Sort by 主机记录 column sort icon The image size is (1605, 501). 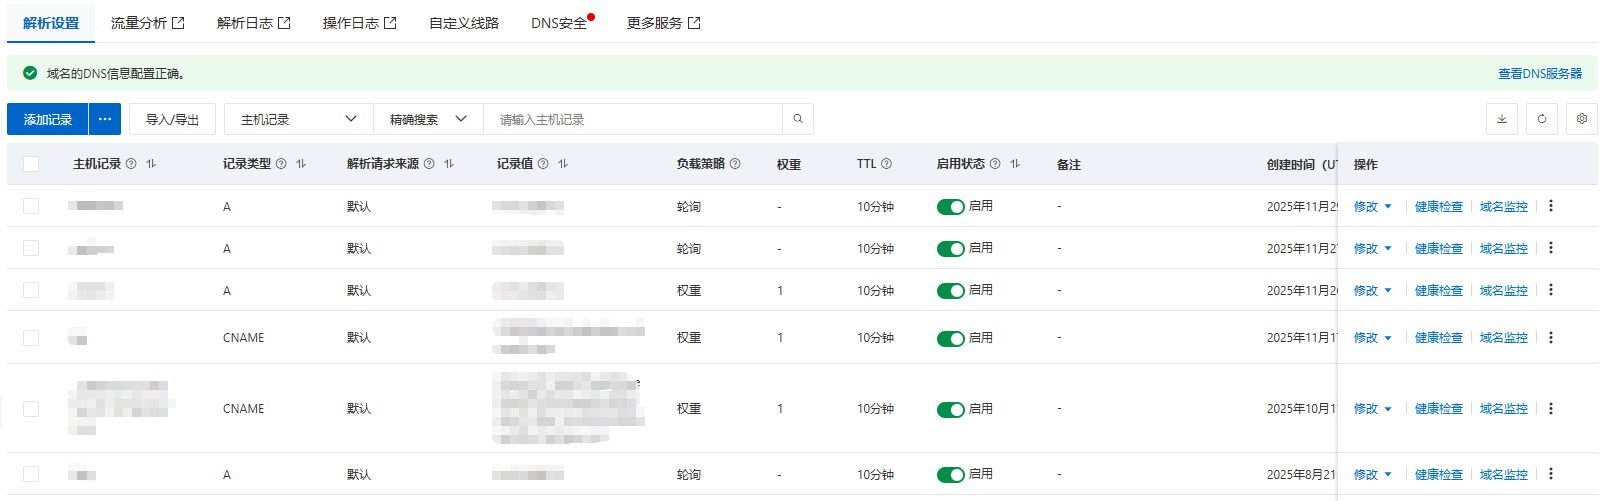[151, 164]
